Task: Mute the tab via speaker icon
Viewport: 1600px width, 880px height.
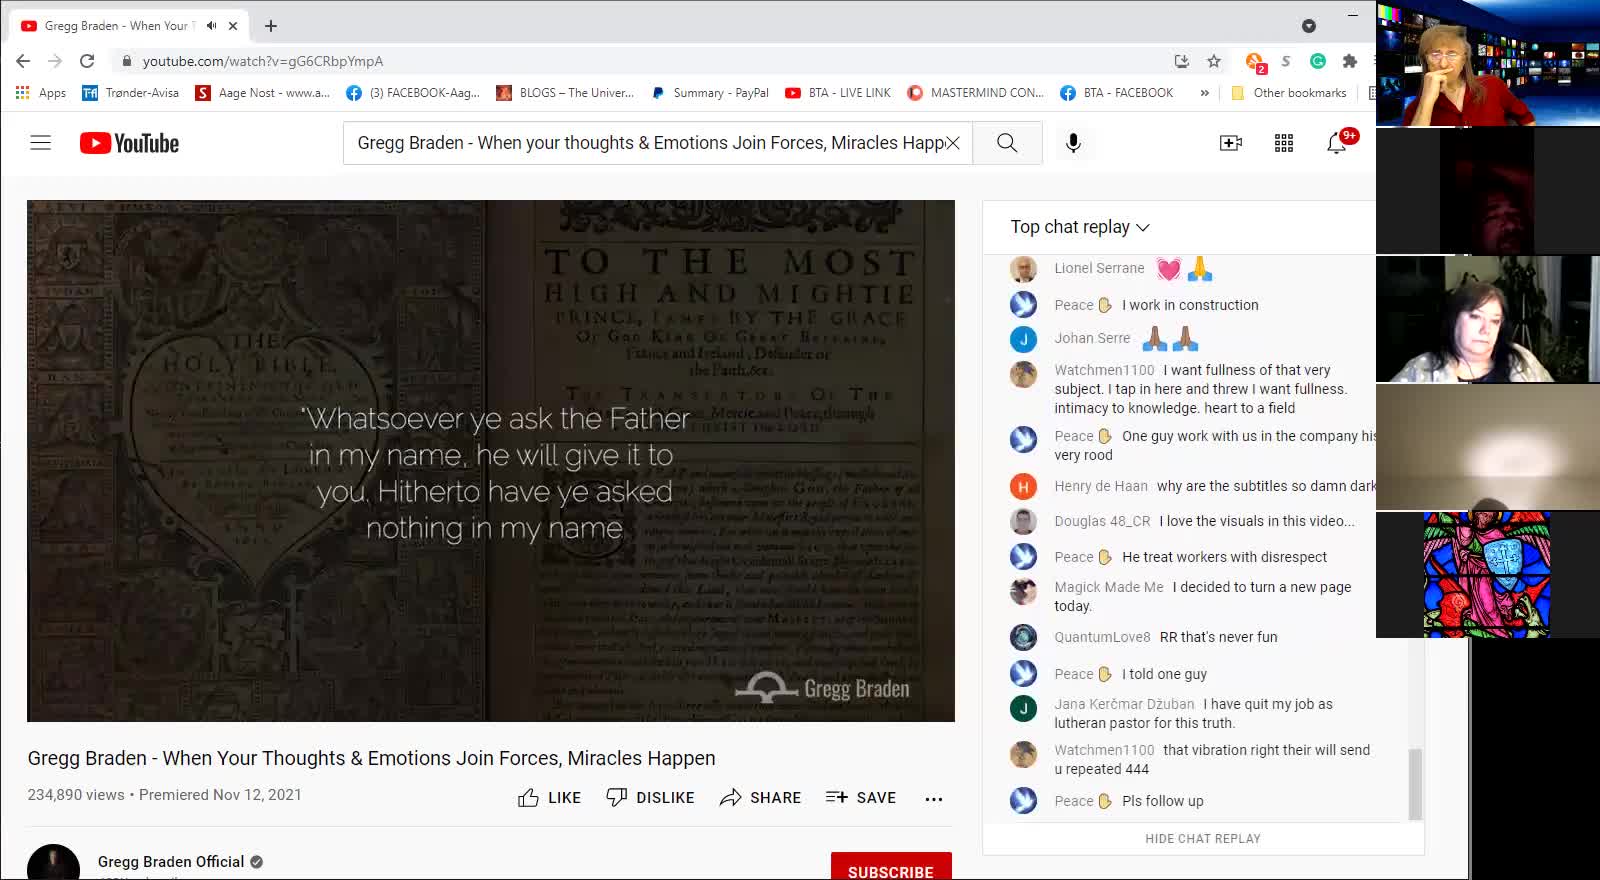Action: 212,26
